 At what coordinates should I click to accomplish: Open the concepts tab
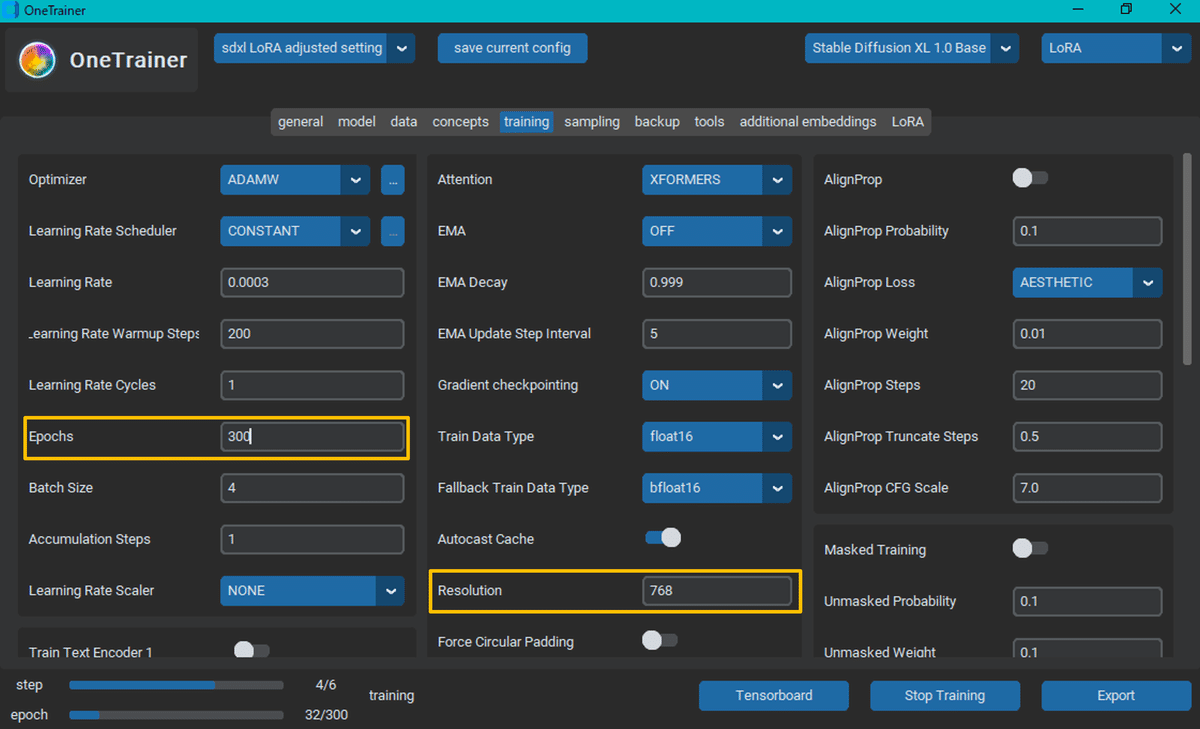click(460, 122)
